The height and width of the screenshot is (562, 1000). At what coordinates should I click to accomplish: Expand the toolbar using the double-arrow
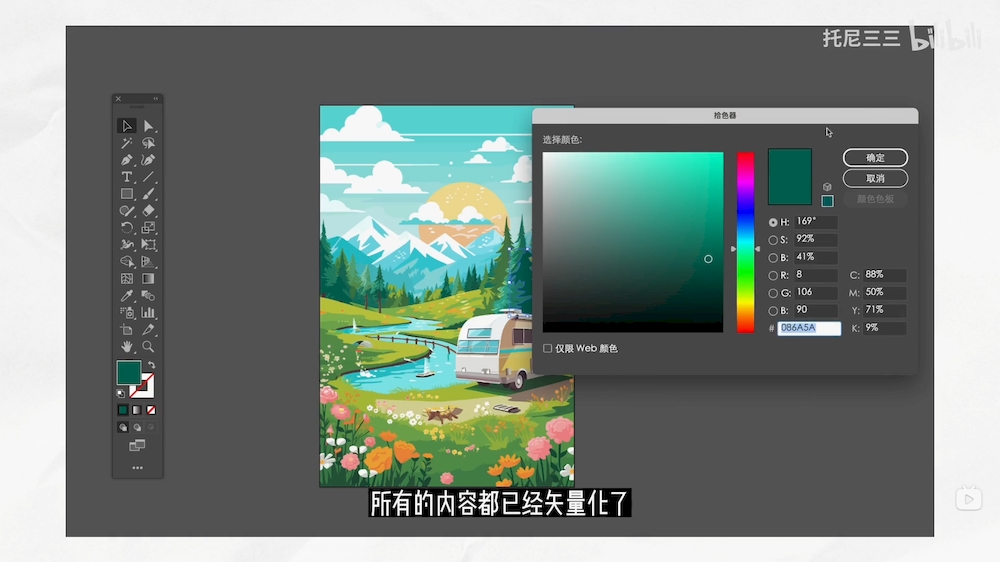pyautogui.click(x=156, y=99)
